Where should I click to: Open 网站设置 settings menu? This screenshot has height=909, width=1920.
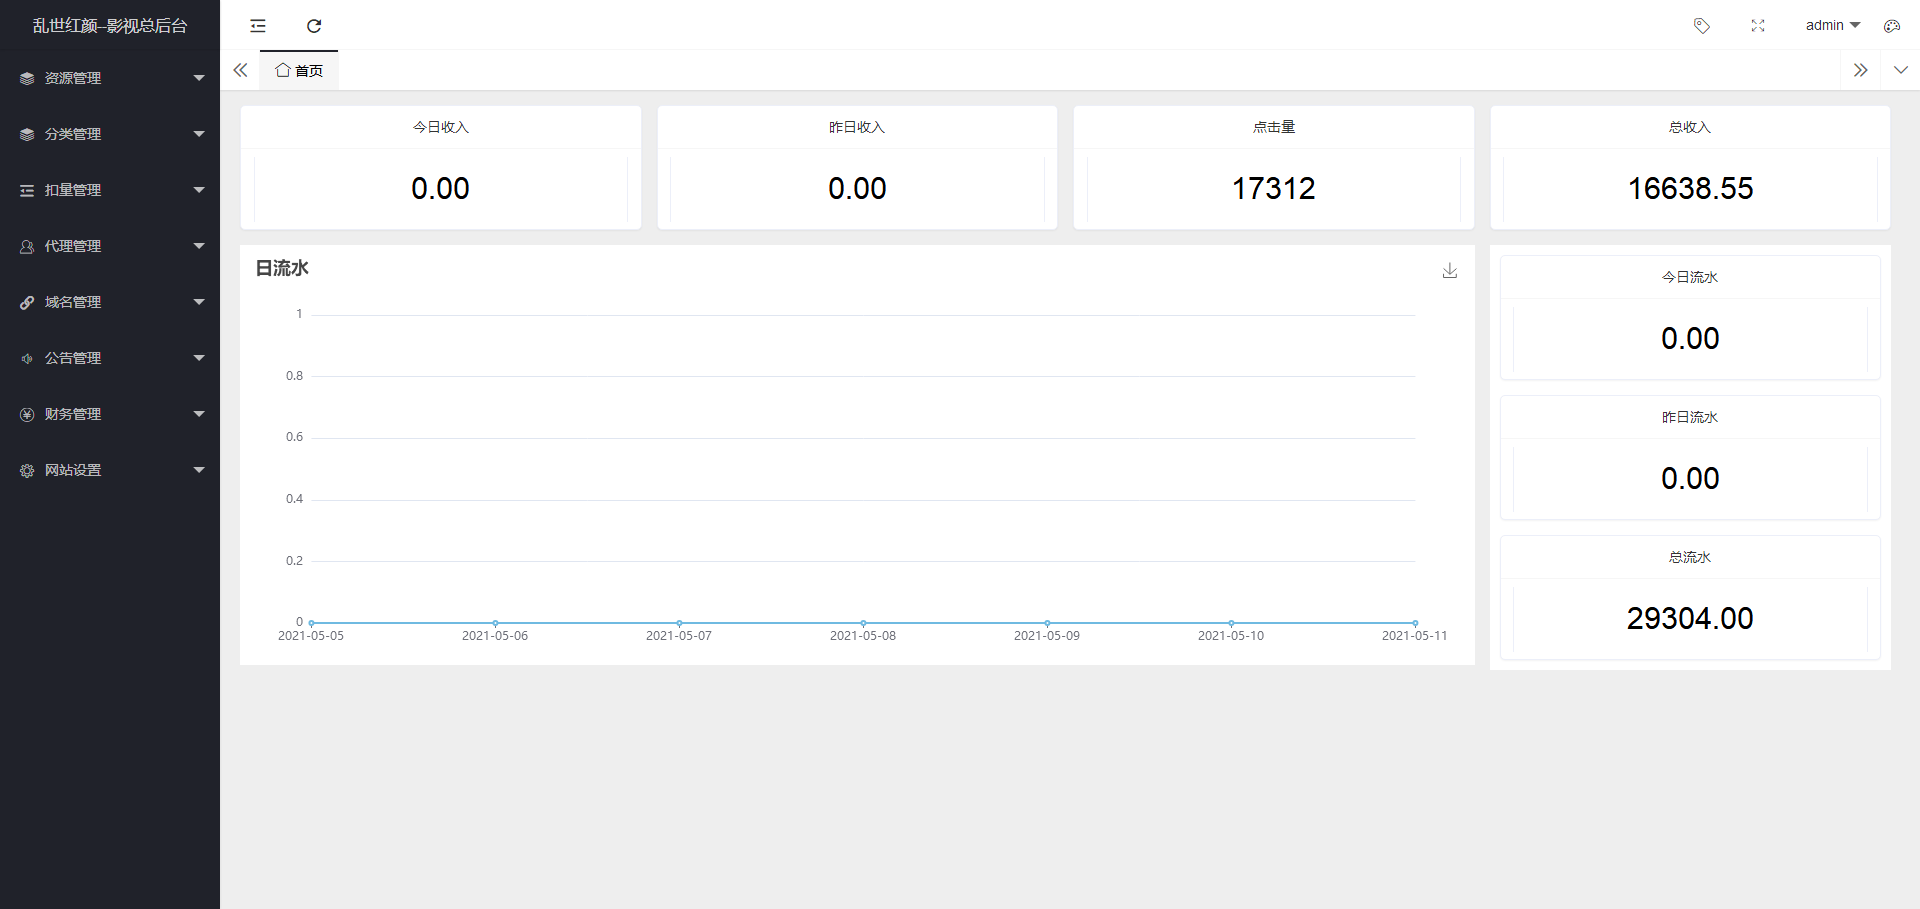pos(110,470)
